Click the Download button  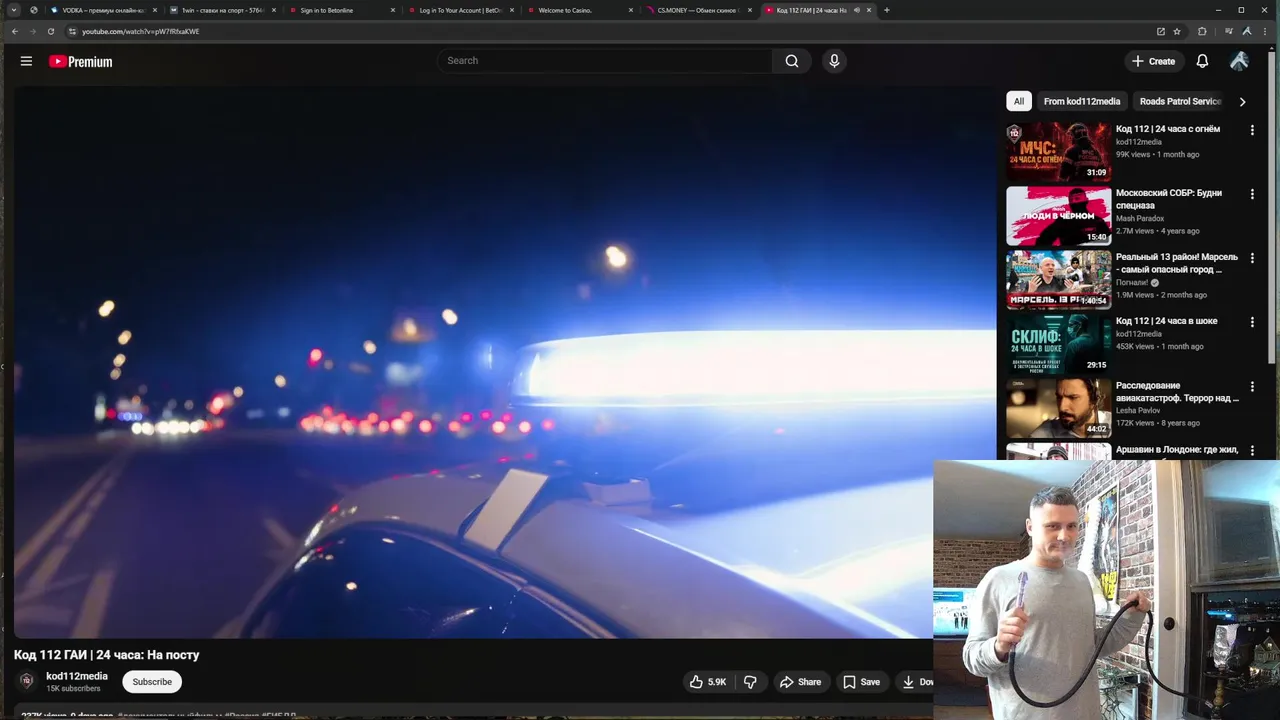(x=916, y=682)
